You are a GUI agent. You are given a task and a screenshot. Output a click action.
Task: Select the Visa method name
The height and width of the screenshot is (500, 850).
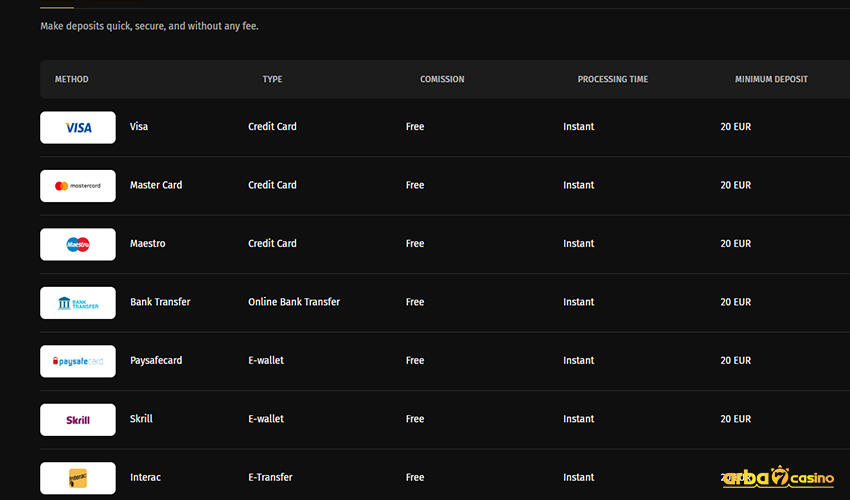tap(139, 127)
